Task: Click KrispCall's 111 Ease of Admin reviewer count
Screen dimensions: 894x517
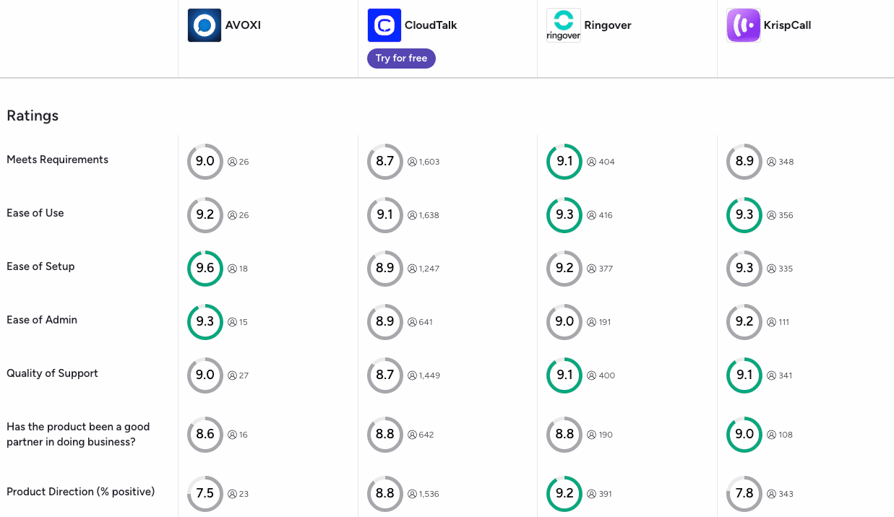Action: point(778,322)
